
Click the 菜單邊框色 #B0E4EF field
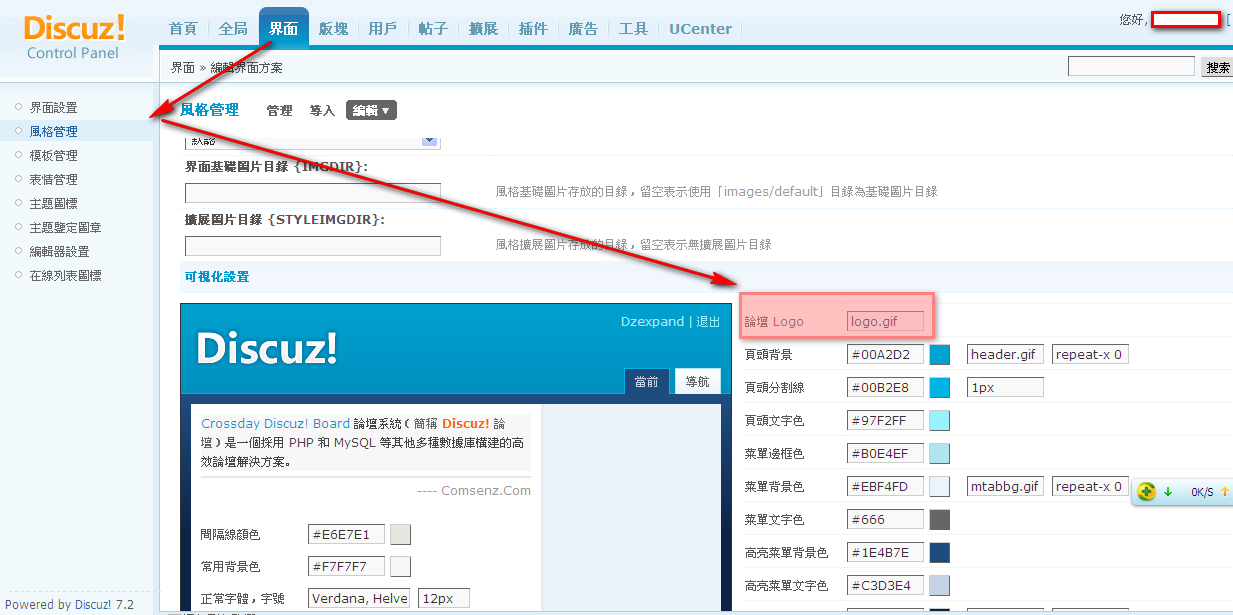pos(885,453)
